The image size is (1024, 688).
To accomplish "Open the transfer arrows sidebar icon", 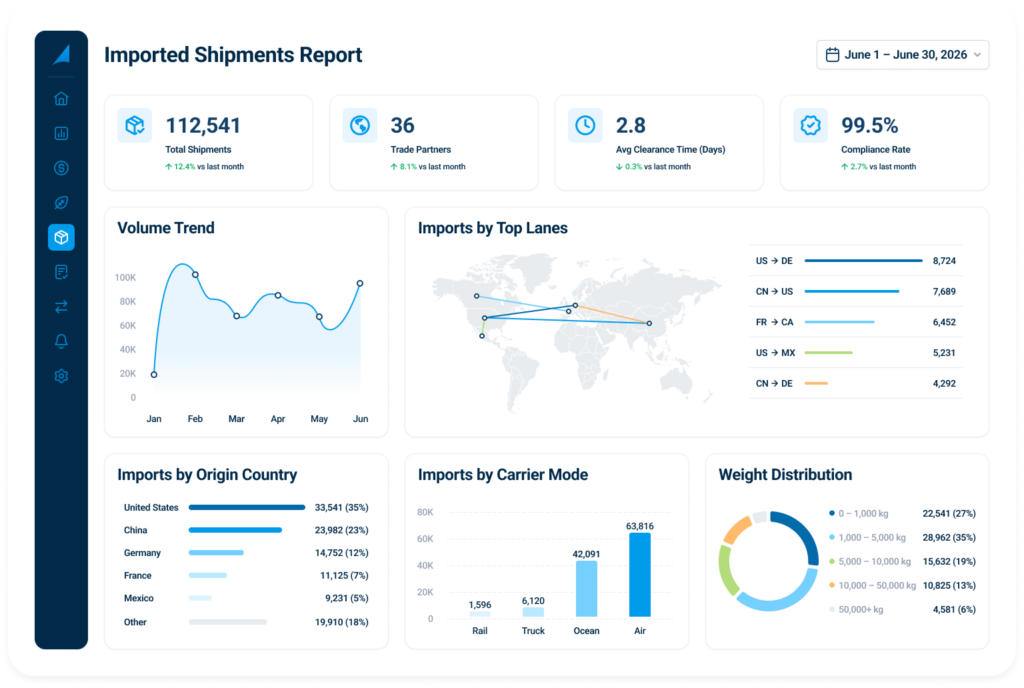I will click(x=61, y=306).
